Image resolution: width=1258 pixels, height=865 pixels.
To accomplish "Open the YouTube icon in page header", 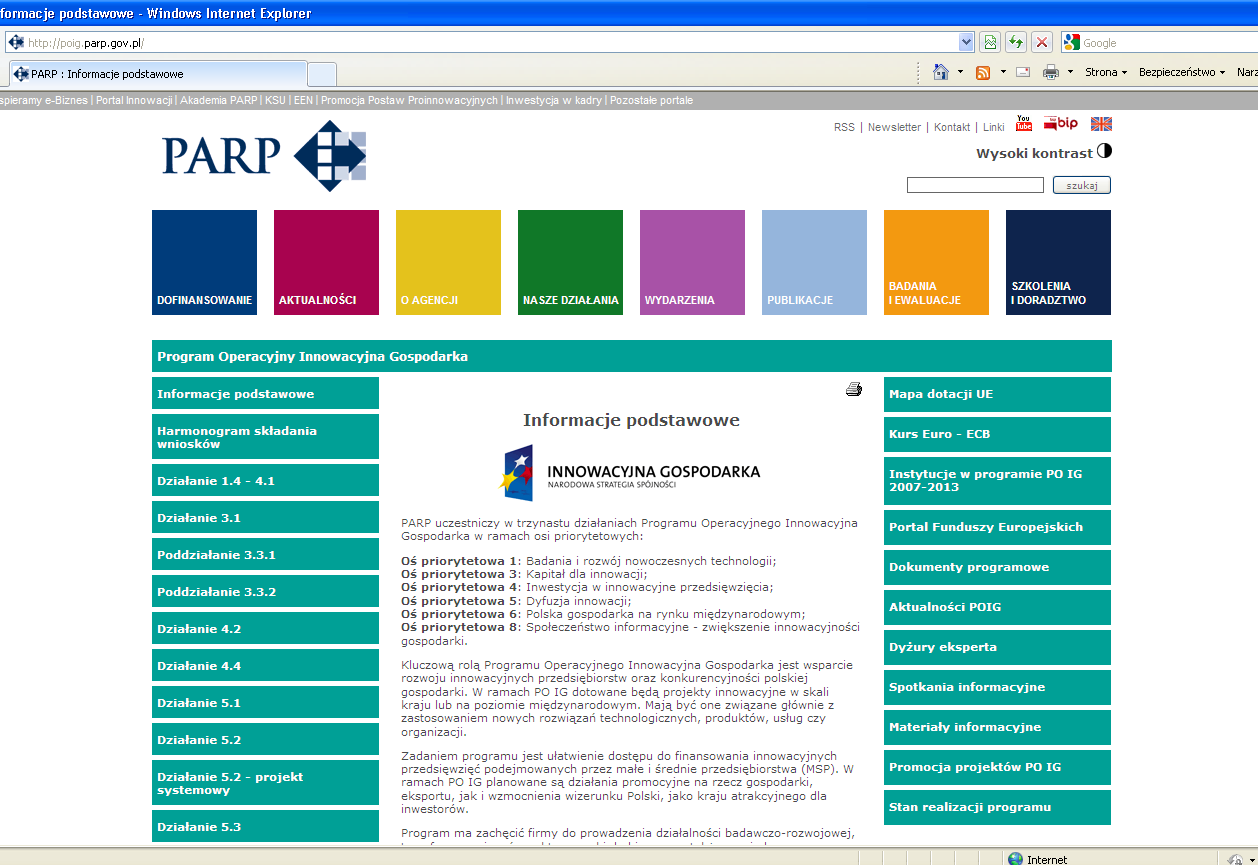I will click(x=1024, y=123).
